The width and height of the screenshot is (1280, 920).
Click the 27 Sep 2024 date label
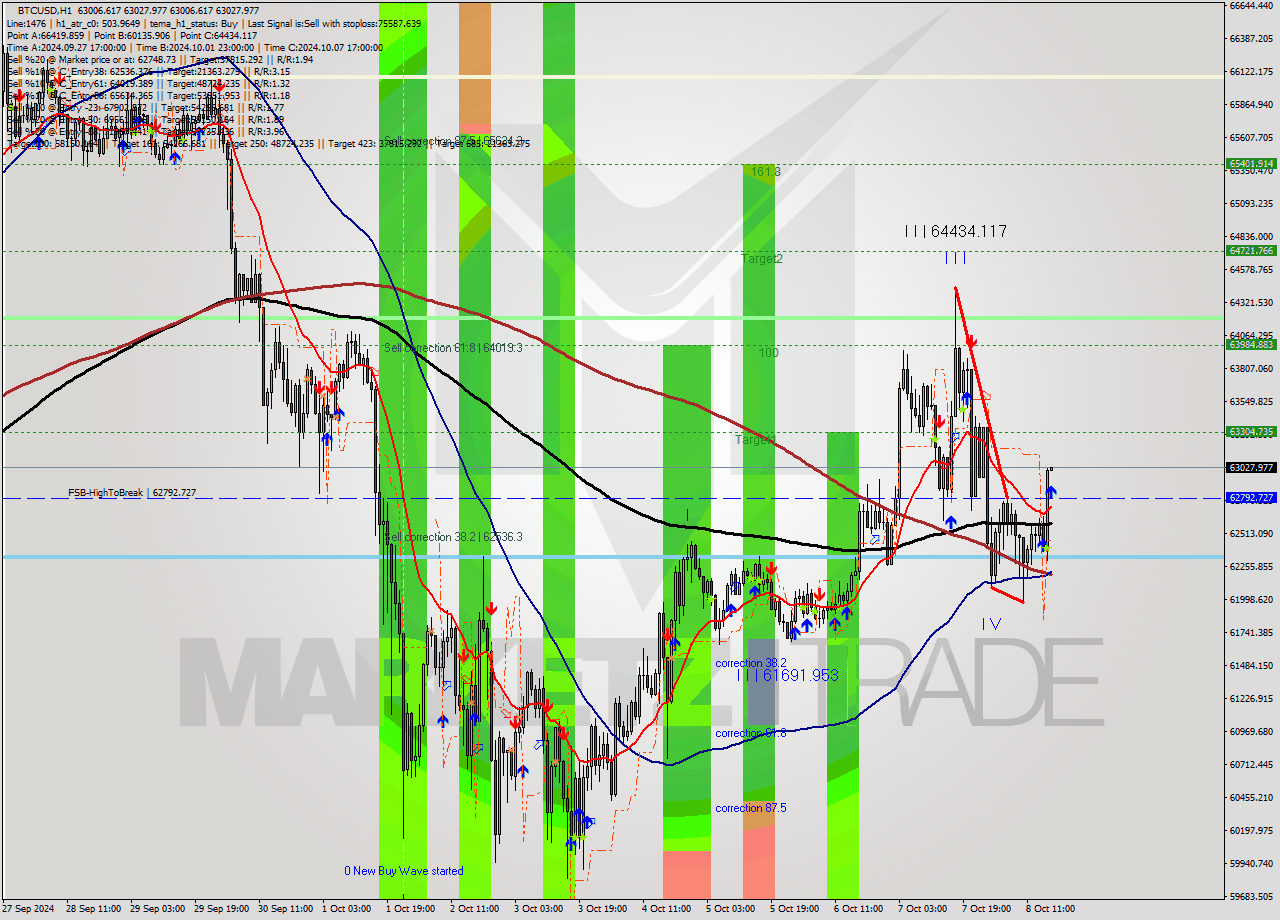click(30, 909)
